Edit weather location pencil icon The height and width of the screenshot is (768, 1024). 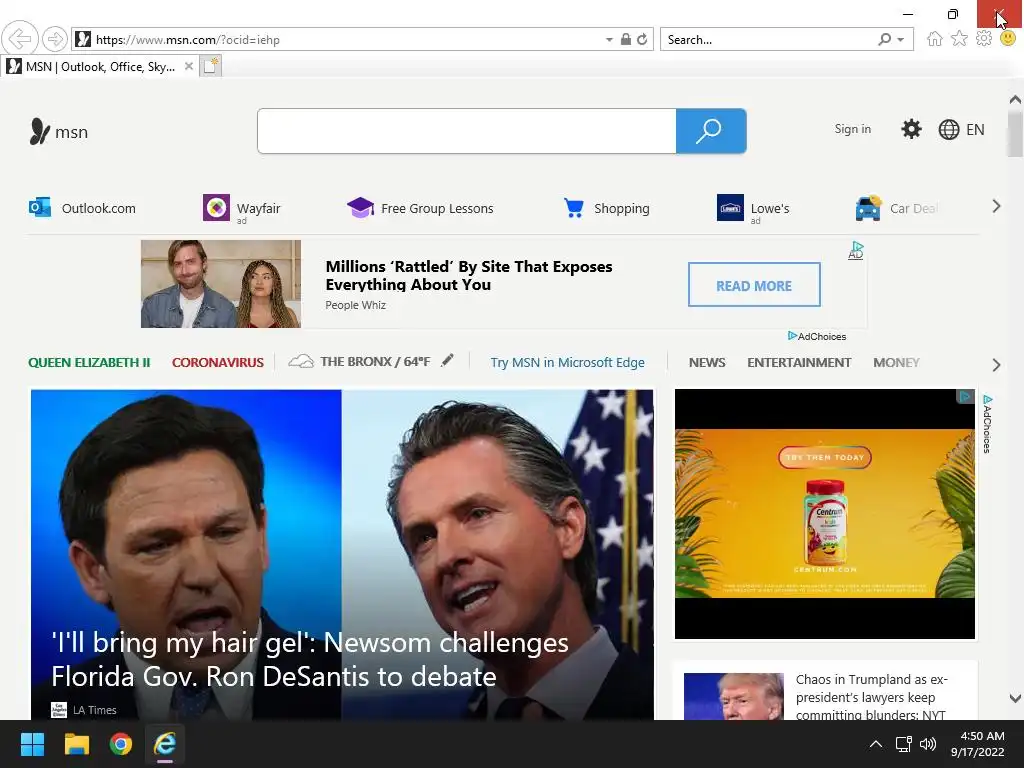pos(447,360)
